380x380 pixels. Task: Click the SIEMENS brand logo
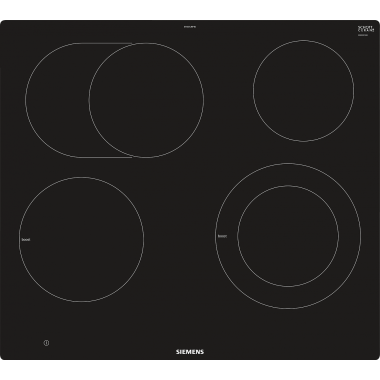[190, 352]
